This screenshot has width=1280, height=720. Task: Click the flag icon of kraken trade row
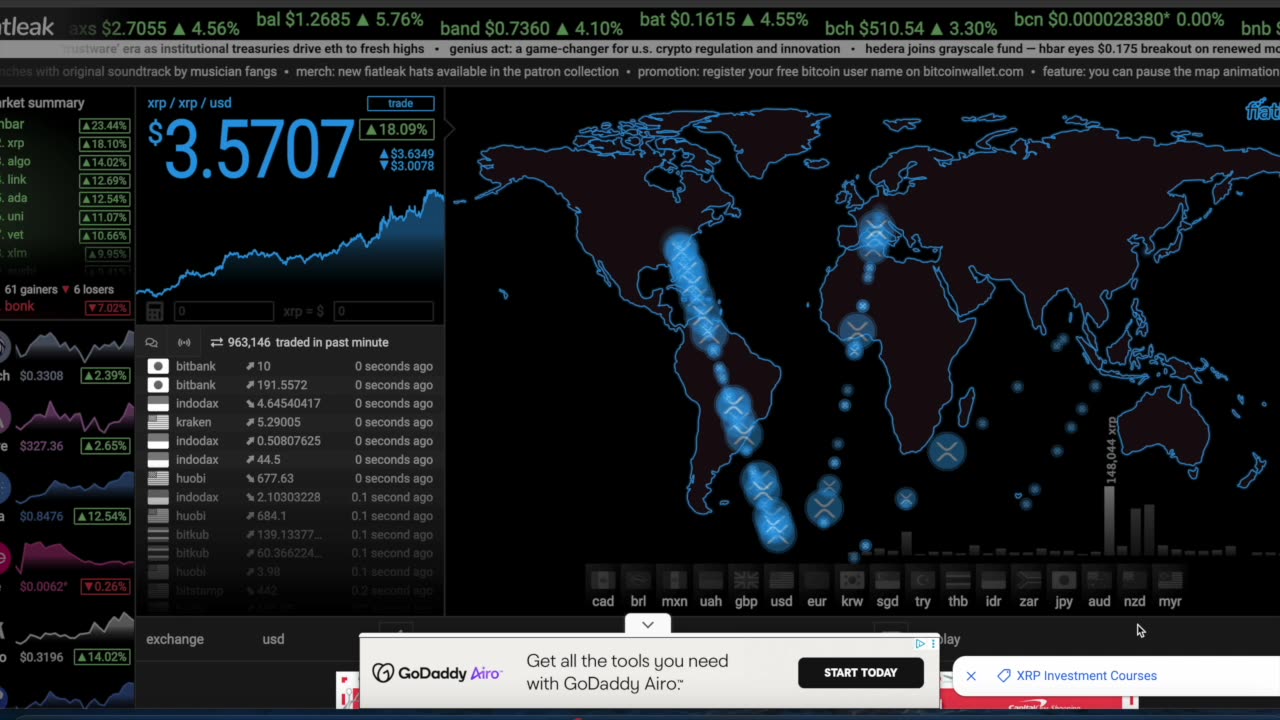pyautogui.click(x=158, y=422)
